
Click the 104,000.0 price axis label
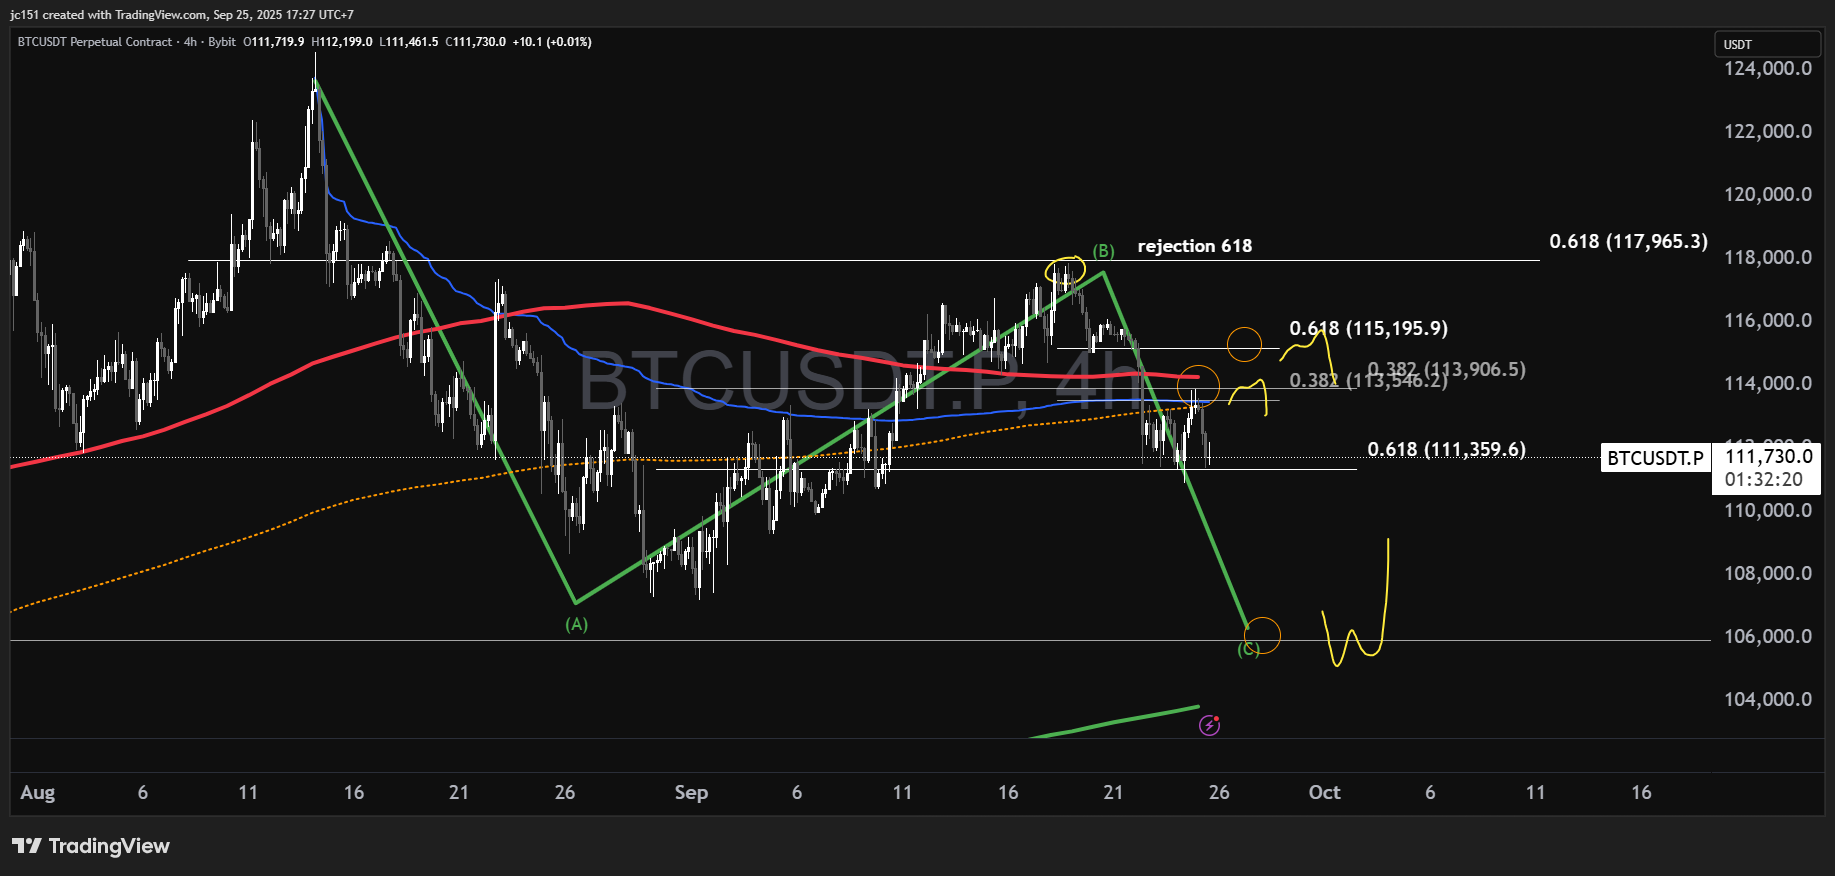tap(1767, 699)
